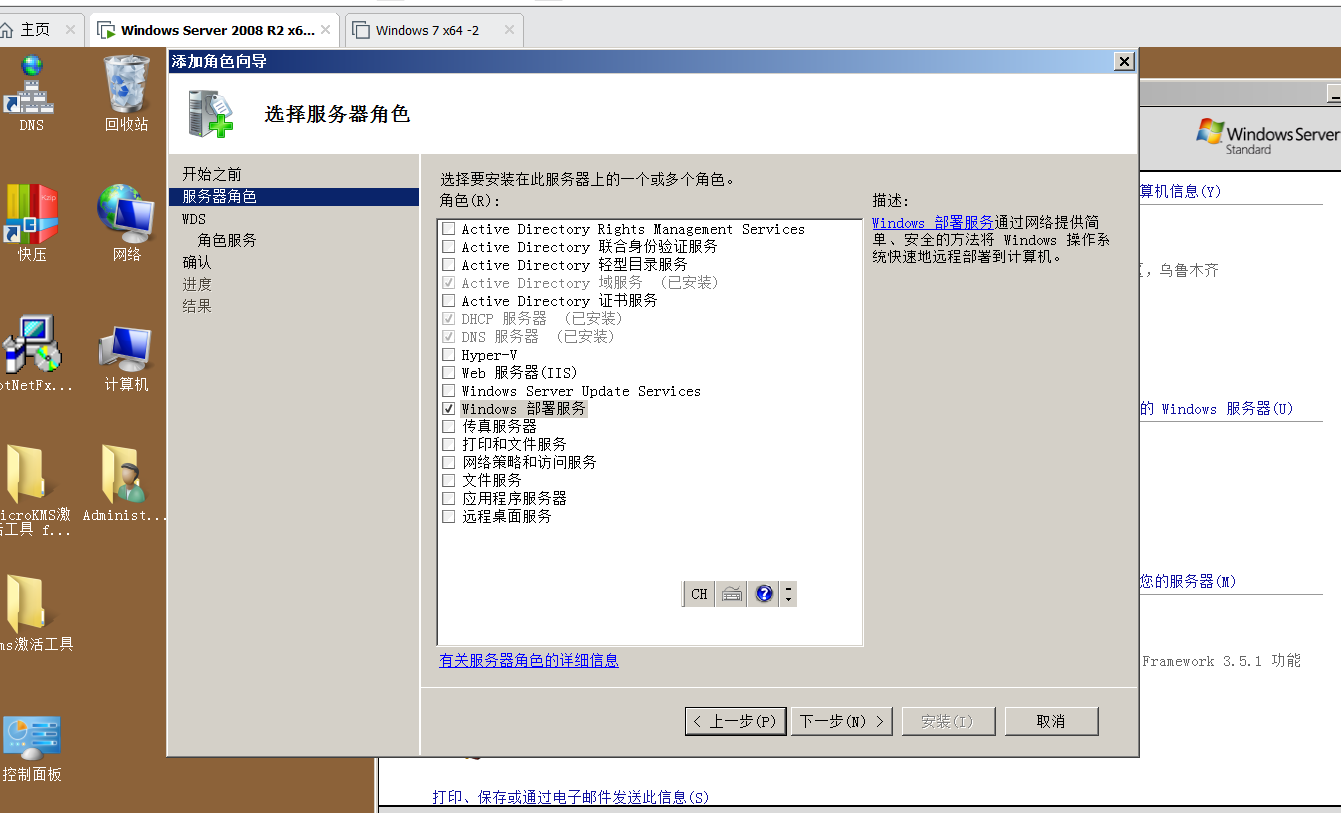The width and height of the screenshot is (1341, 813).
Task: Check the 应用程序服务器 role checkbox
Action: [x=449, y=499]
